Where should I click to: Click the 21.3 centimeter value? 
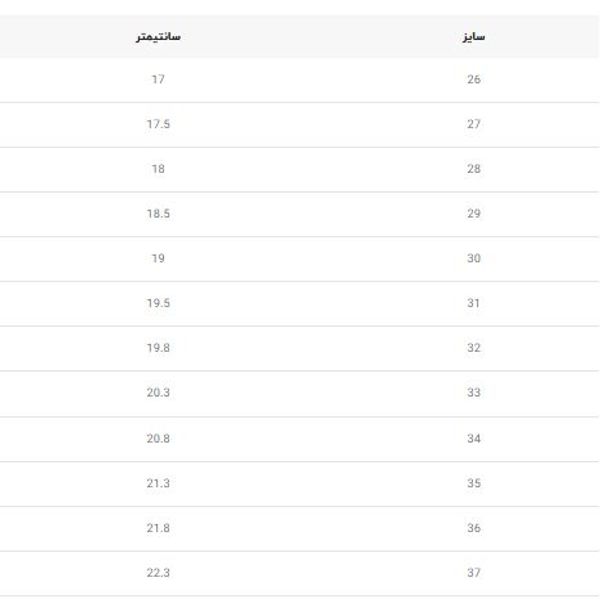coord(158,483)
